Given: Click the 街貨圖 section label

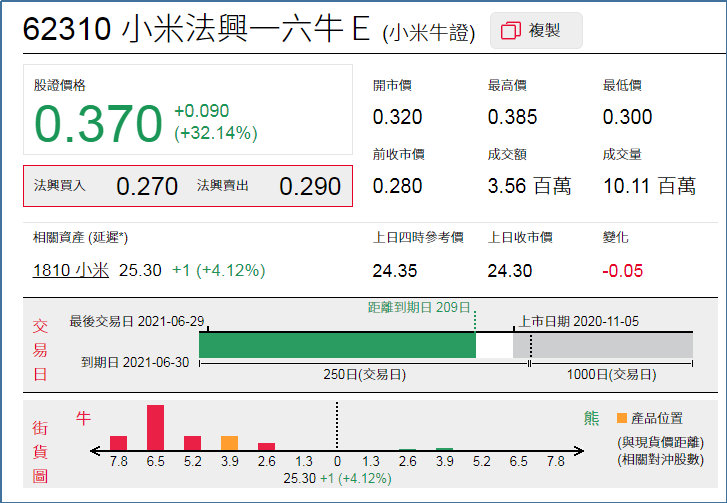Looking at the screenshot, I should (40, 452).
